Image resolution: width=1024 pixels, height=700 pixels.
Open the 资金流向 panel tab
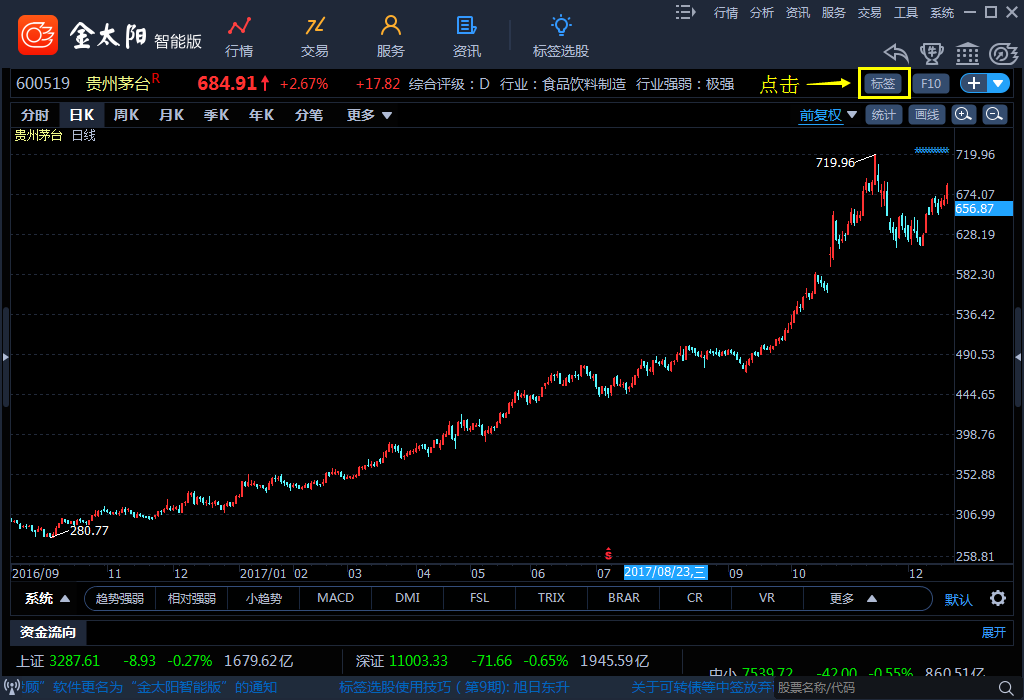click(x=48, y=632)
